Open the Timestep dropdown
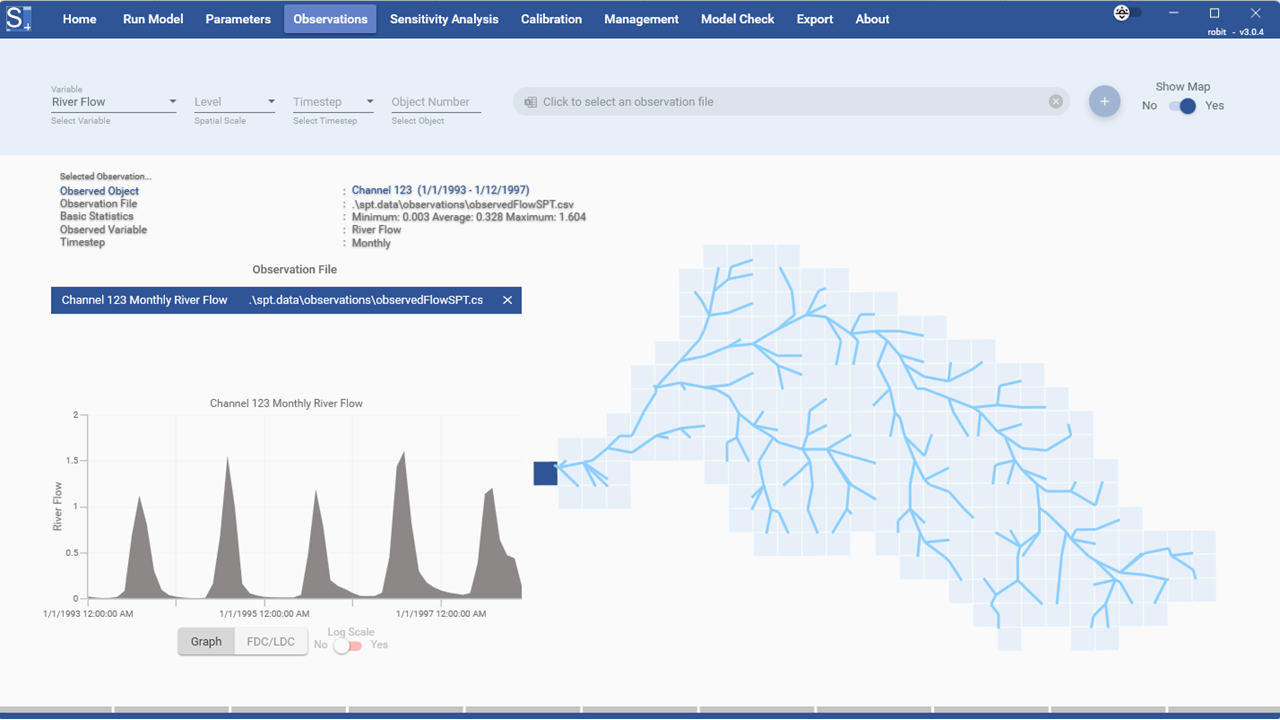This screenshot has height=720, width=1280. coord(333,102)
